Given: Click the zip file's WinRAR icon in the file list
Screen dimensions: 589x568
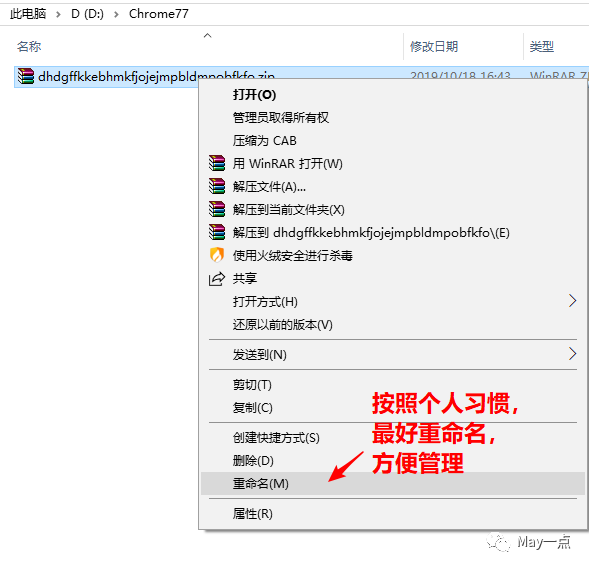Looking at the screenshot, I should [26, 76].
